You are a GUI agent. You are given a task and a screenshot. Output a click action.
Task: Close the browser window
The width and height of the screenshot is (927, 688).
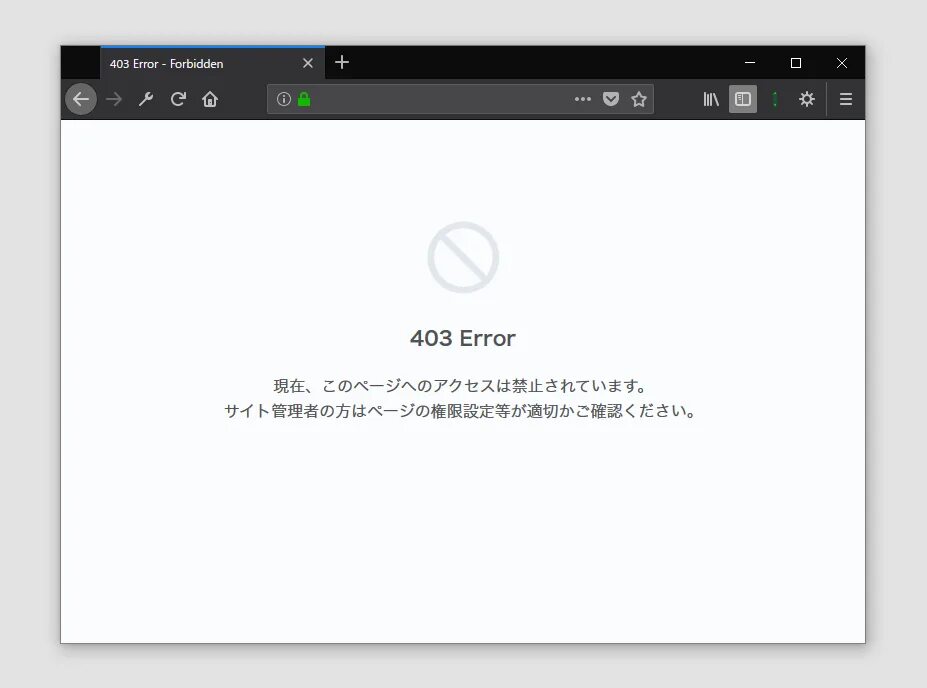(842, 63)
